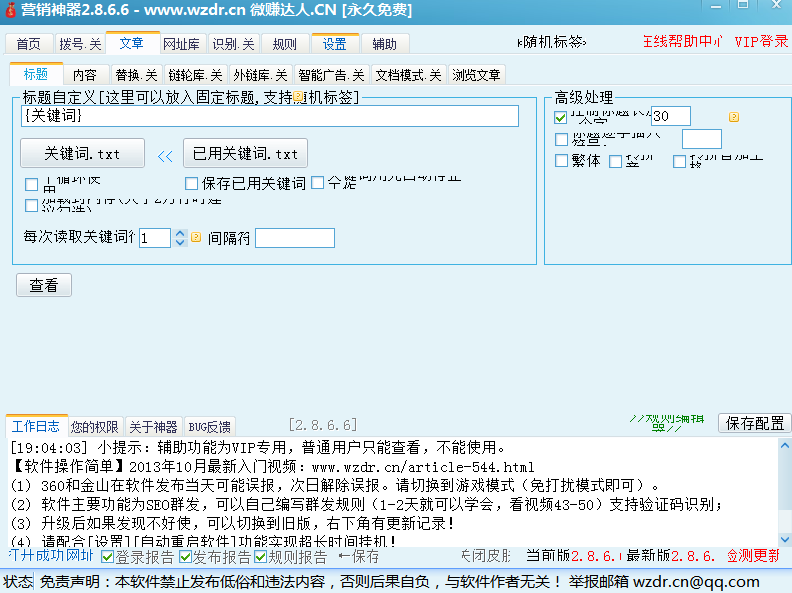Click the << arrows between the keyword buttons
This screenshot has height=593, width=792.
pyautogui.click(x=165, y=156)
